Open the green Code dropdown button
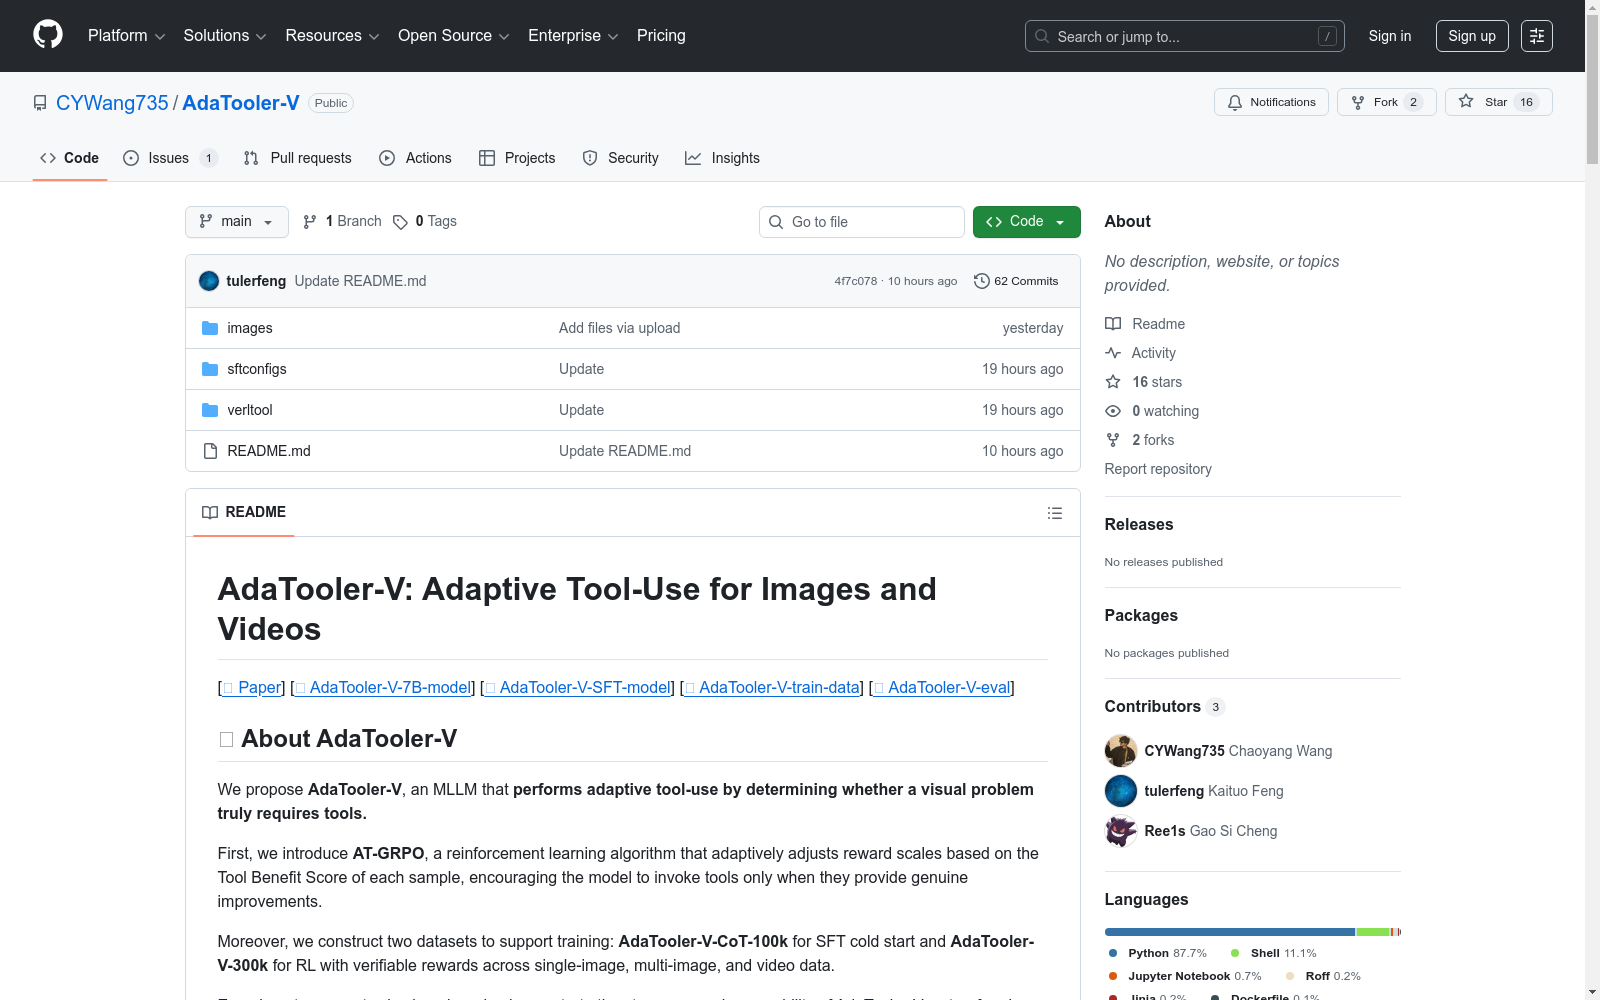This screenshot has height=1000, width=1600. tap(1026, 222)
